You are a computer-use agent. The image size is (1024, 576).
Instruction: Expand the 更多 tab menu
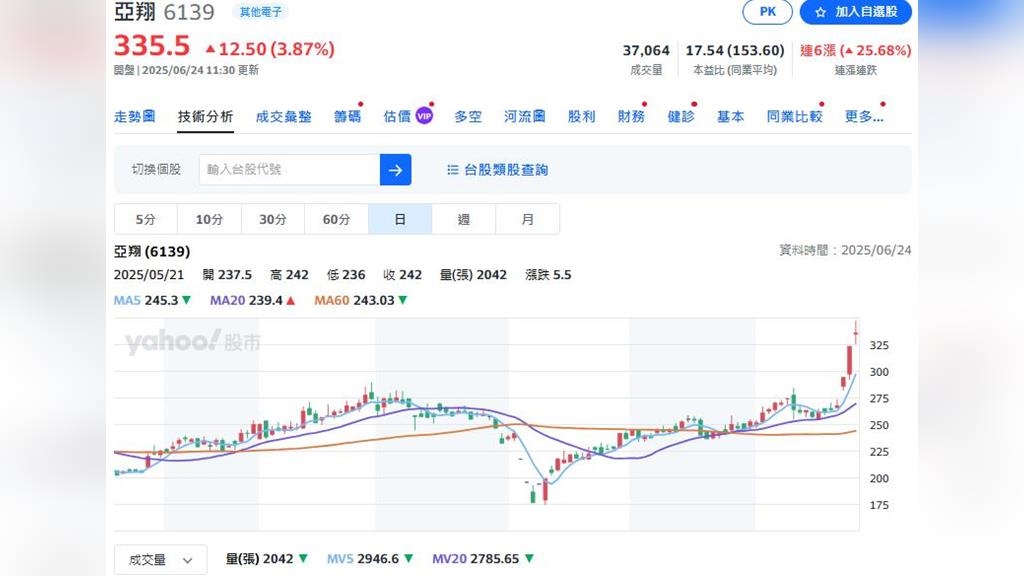tap(864, 116)
